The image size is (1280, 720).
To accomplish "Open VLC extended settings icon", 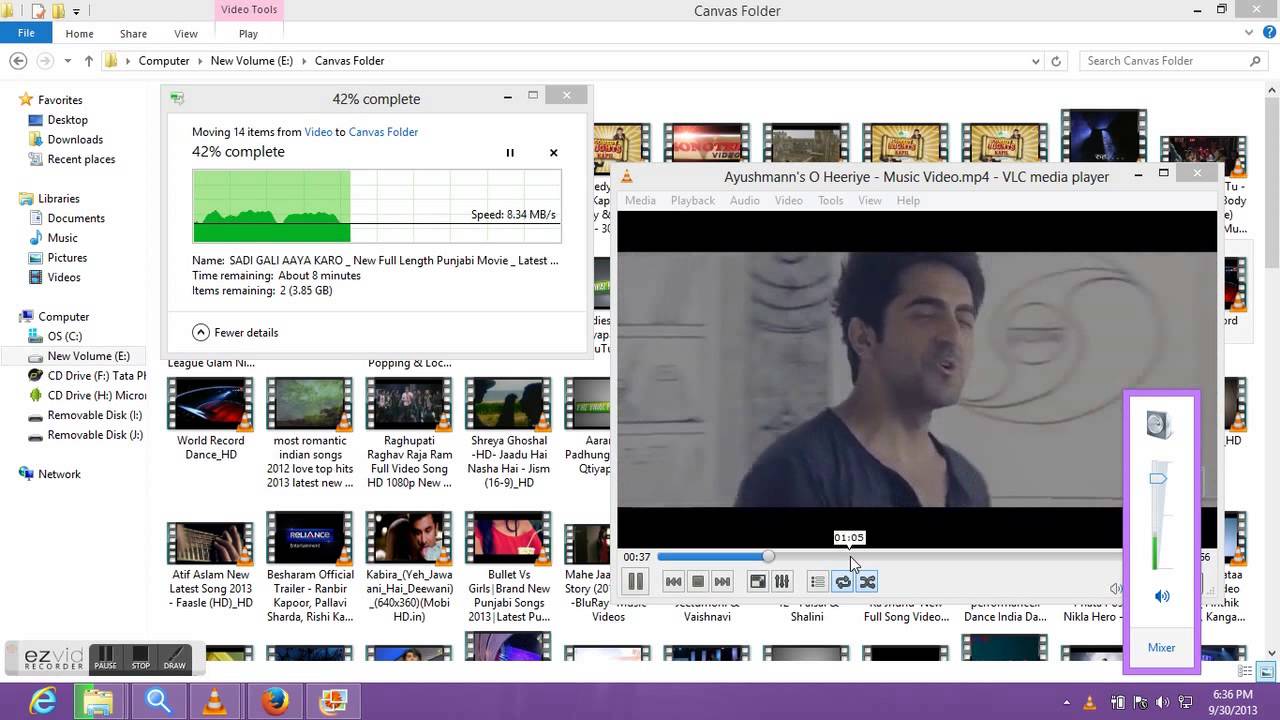I will [x=782, y=581].
